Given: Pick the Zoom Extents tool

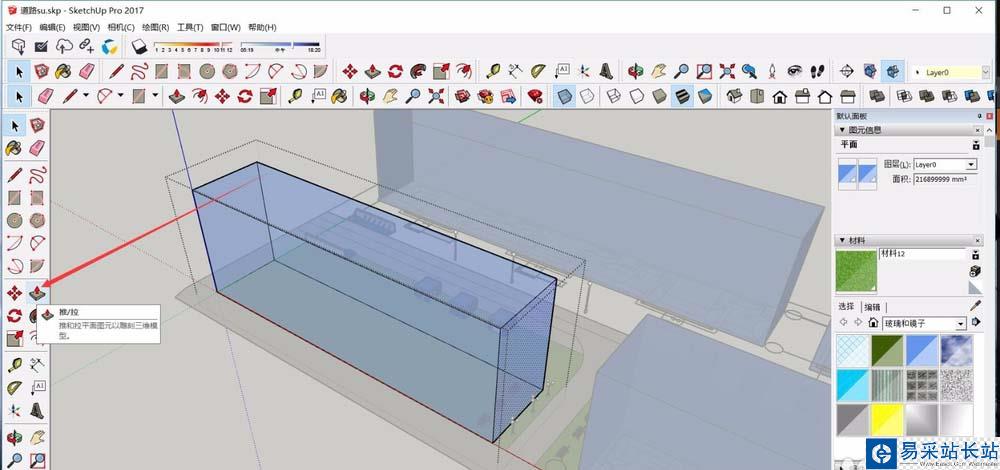Looking at the screenshot, I should tap(727, 71).
